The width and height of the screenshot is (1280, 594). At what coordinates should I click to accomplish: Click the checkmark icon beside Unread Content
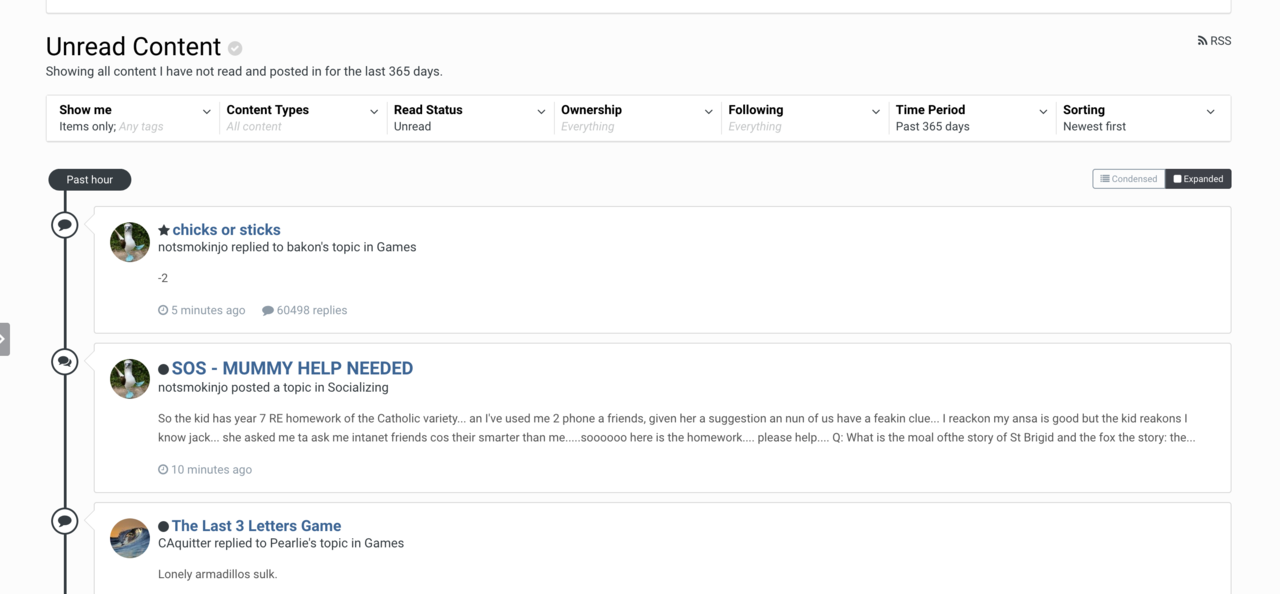tap(235, 48)
